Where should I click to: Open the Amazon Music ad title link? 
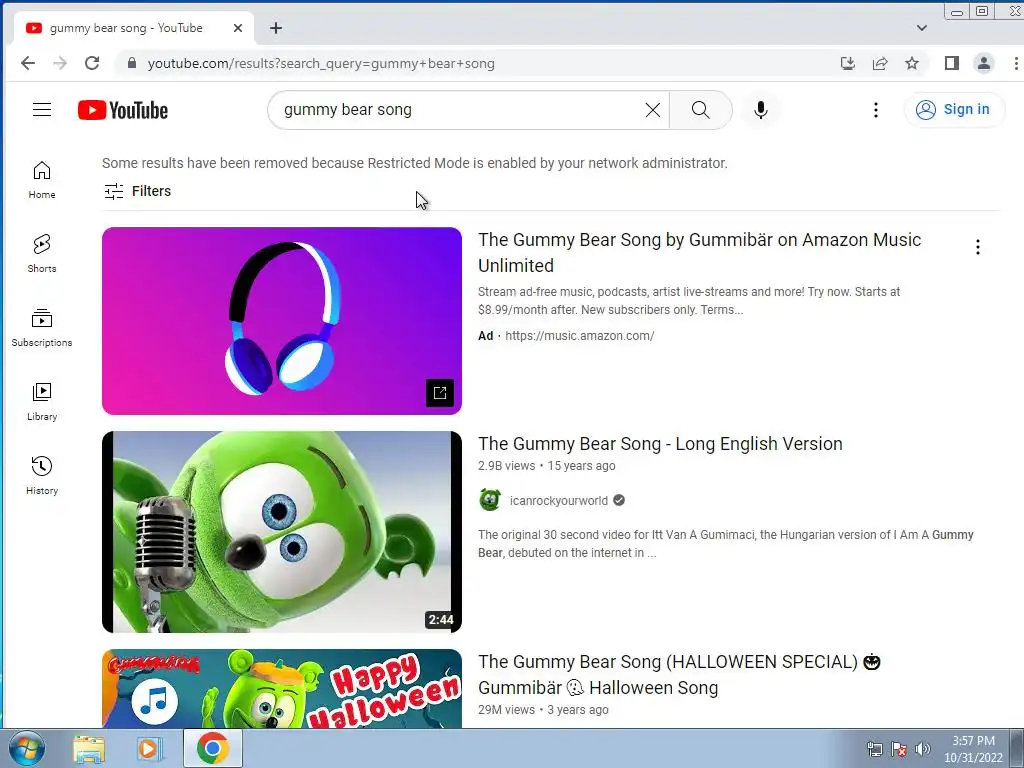click(699, 253)
